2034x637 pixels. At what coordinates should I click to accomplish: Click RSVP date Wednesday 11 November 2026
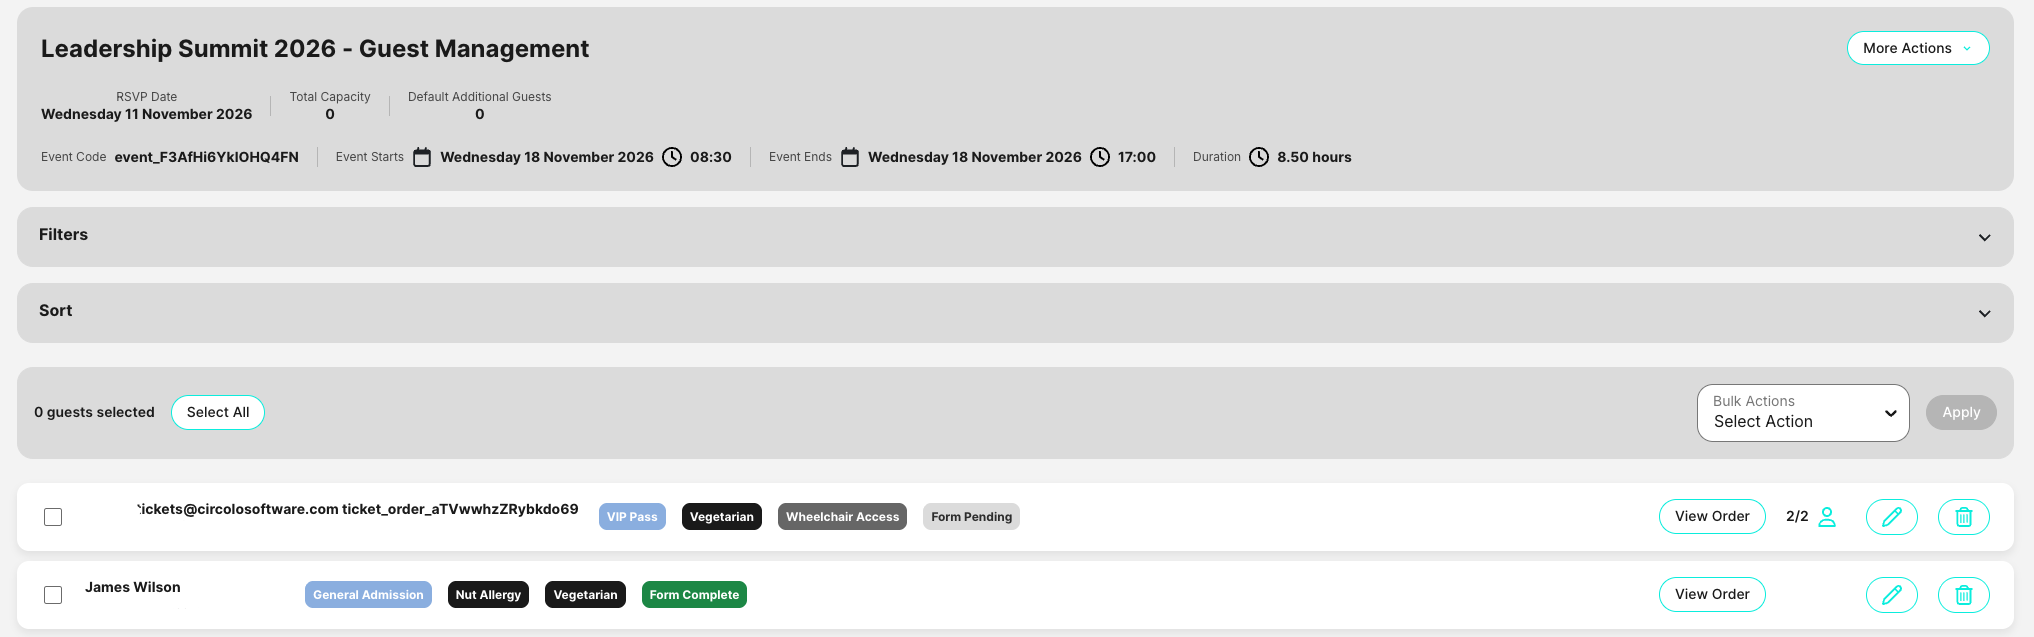[x=147, y=114]
